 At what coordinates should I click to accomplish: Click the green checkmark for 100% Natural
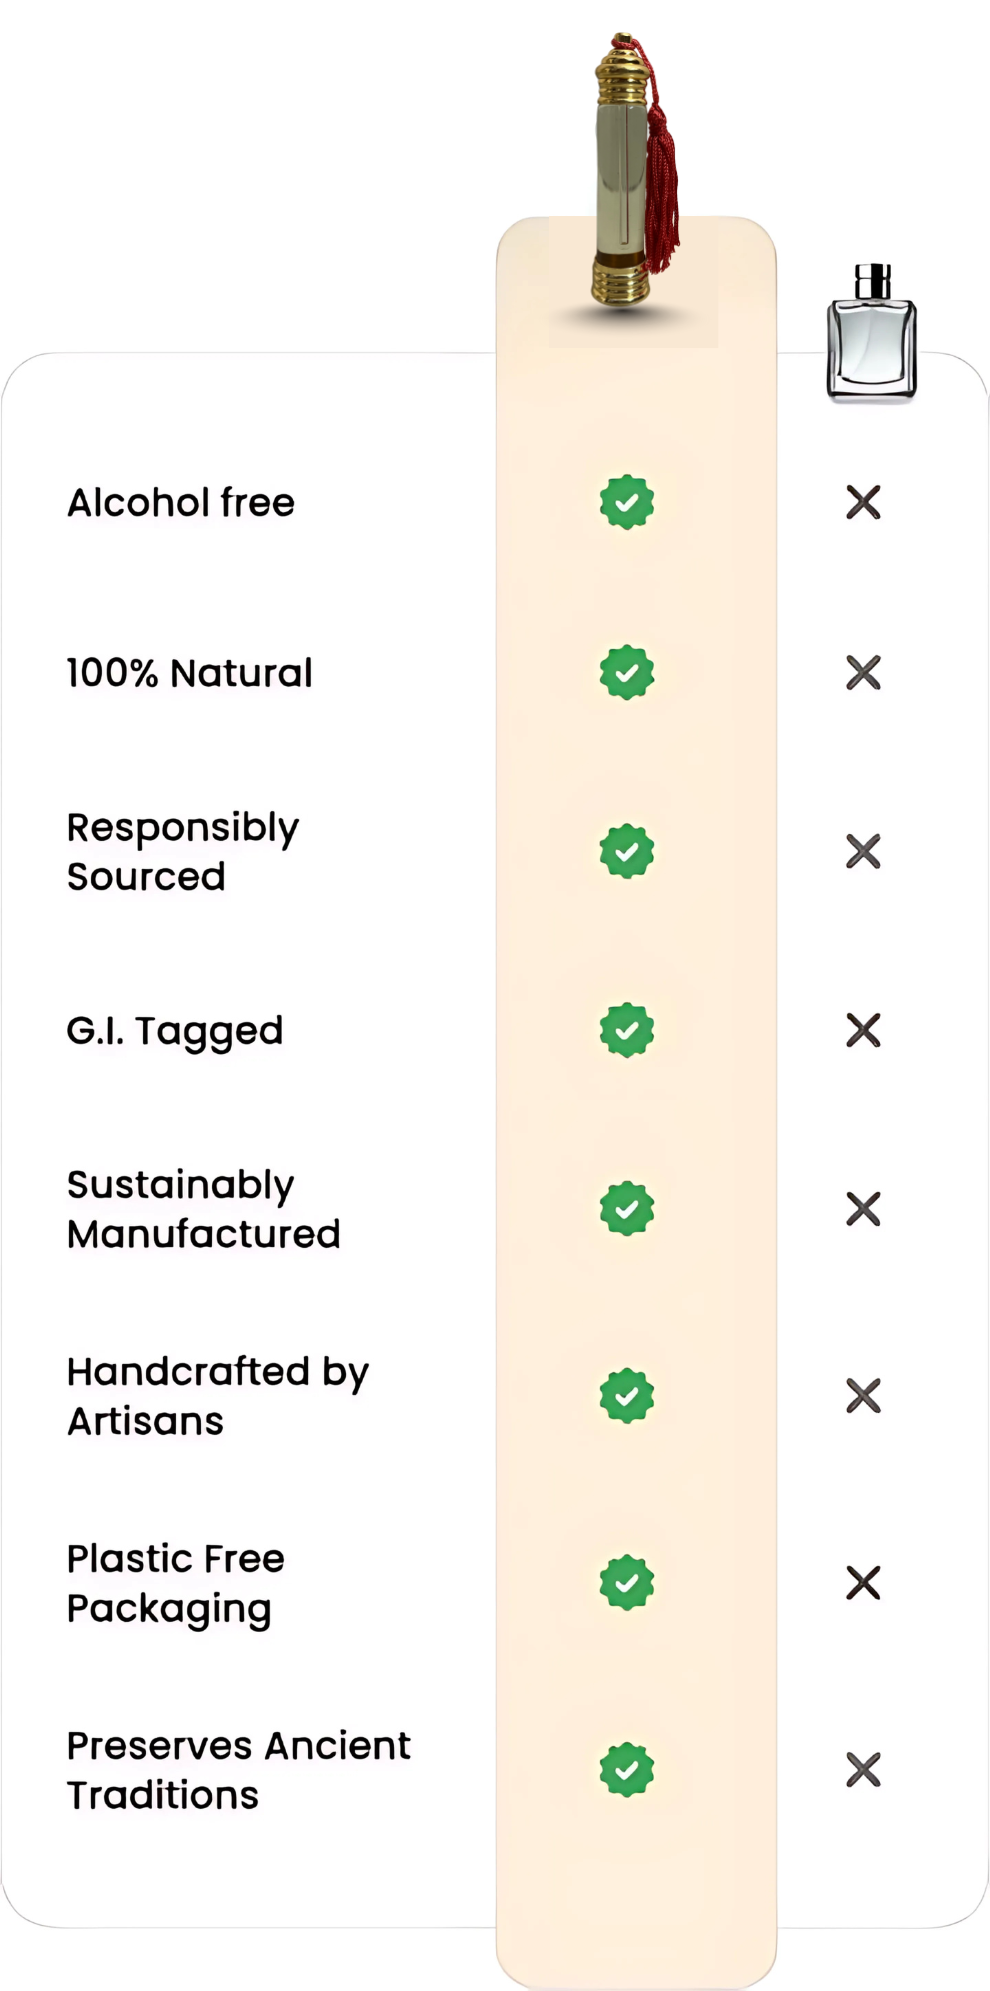pos(627,673)
